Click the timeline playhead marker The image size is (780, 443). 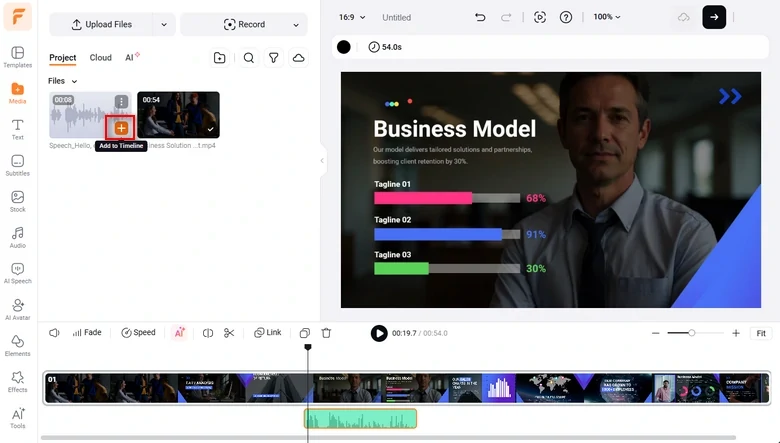pyautogui.click(x=308, y=347)
